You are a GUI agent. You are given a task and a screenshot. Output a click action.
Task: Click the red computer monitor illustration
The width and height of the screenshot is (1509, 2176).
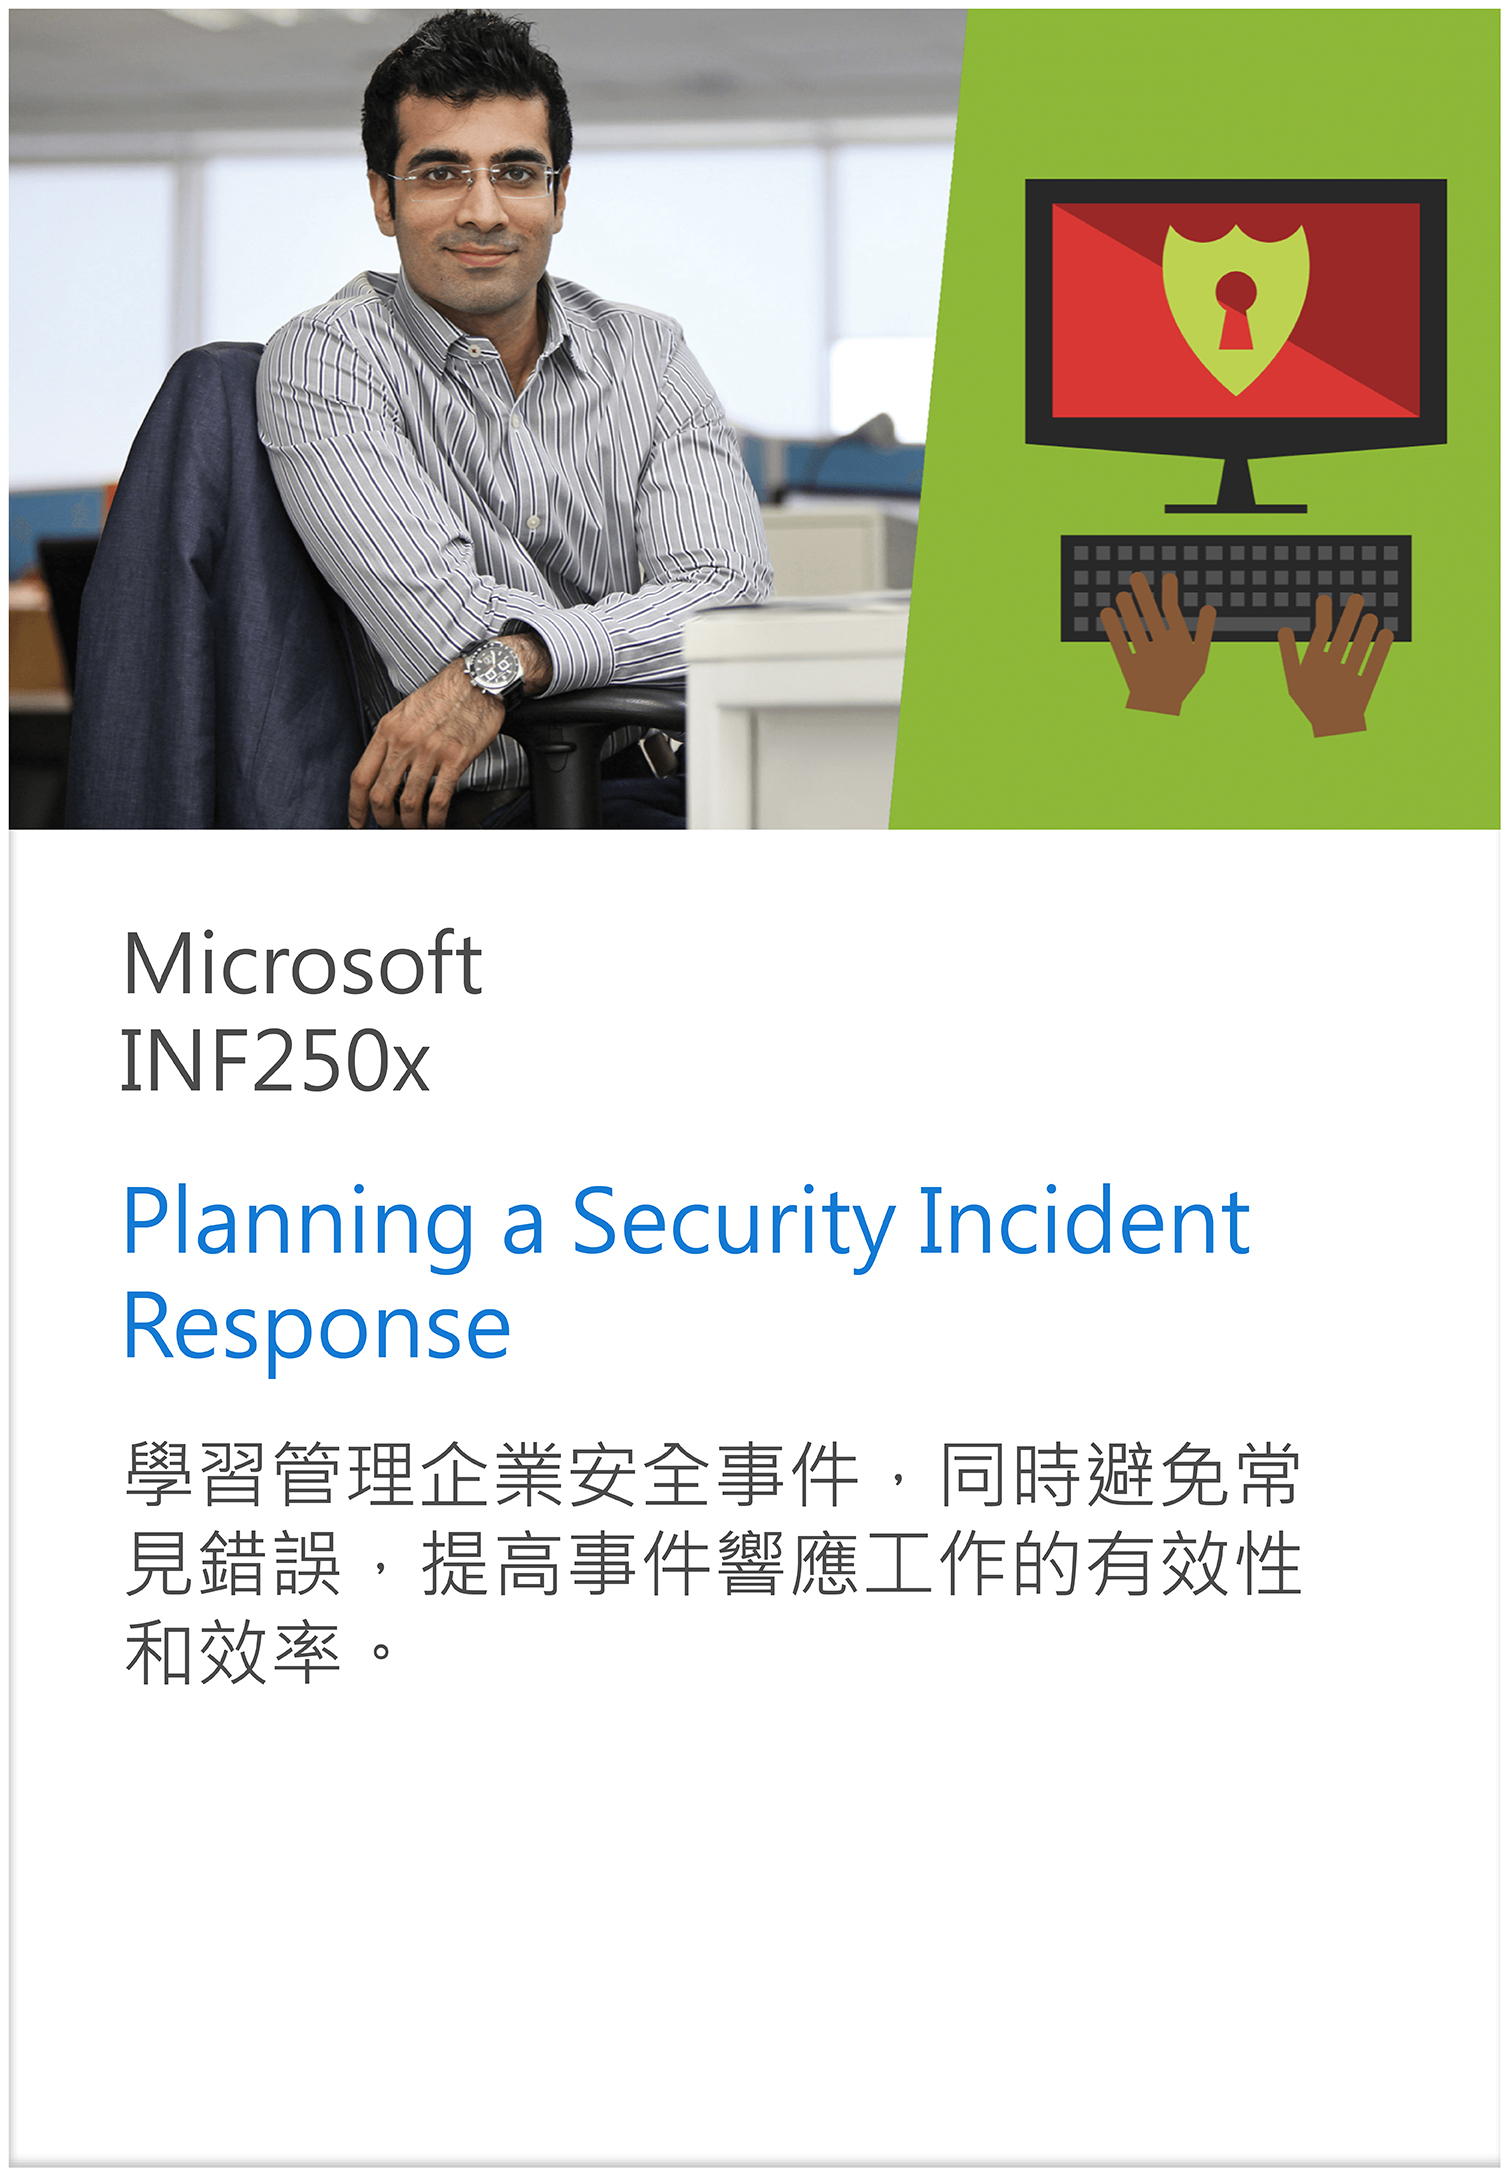1236,345
